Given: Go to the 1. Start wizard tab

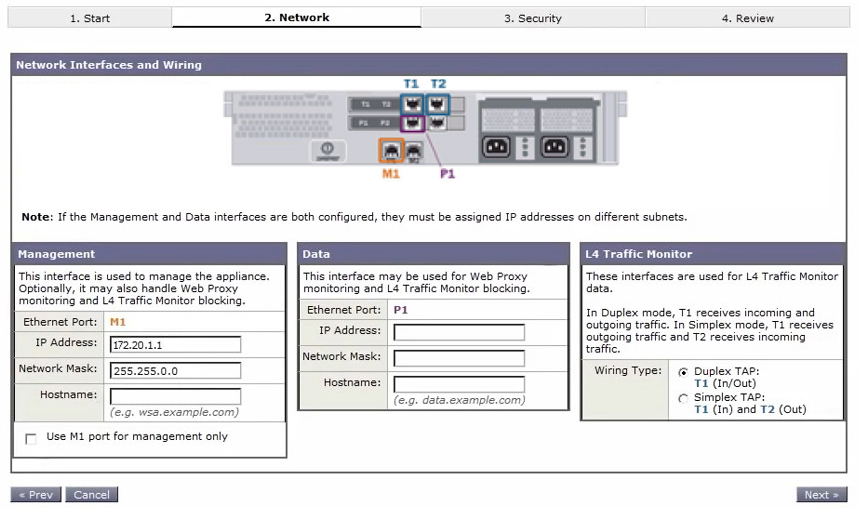Looking at the screenshot, I should [89, 18].
